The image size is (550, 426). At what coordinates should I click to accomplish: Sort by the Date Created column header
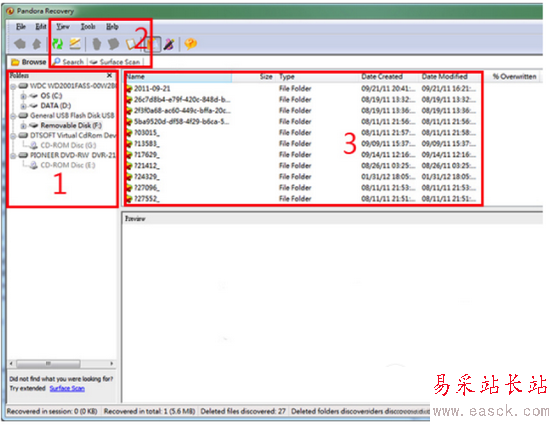point(389,76)
